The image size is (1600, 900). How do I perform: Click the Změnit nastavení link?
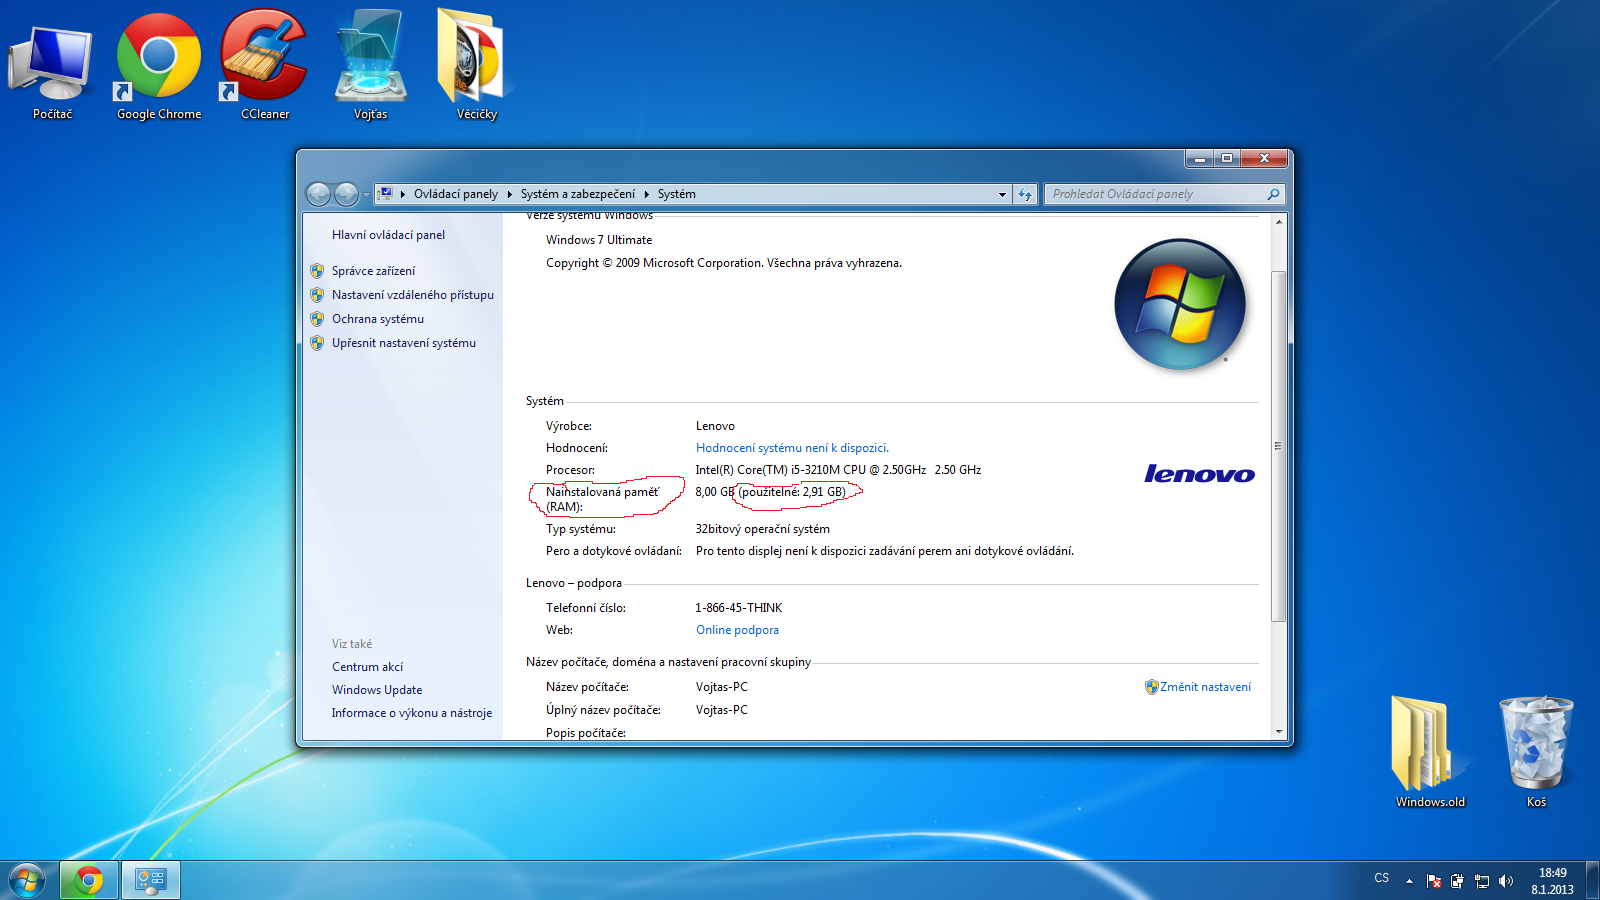coord(1205,687)
